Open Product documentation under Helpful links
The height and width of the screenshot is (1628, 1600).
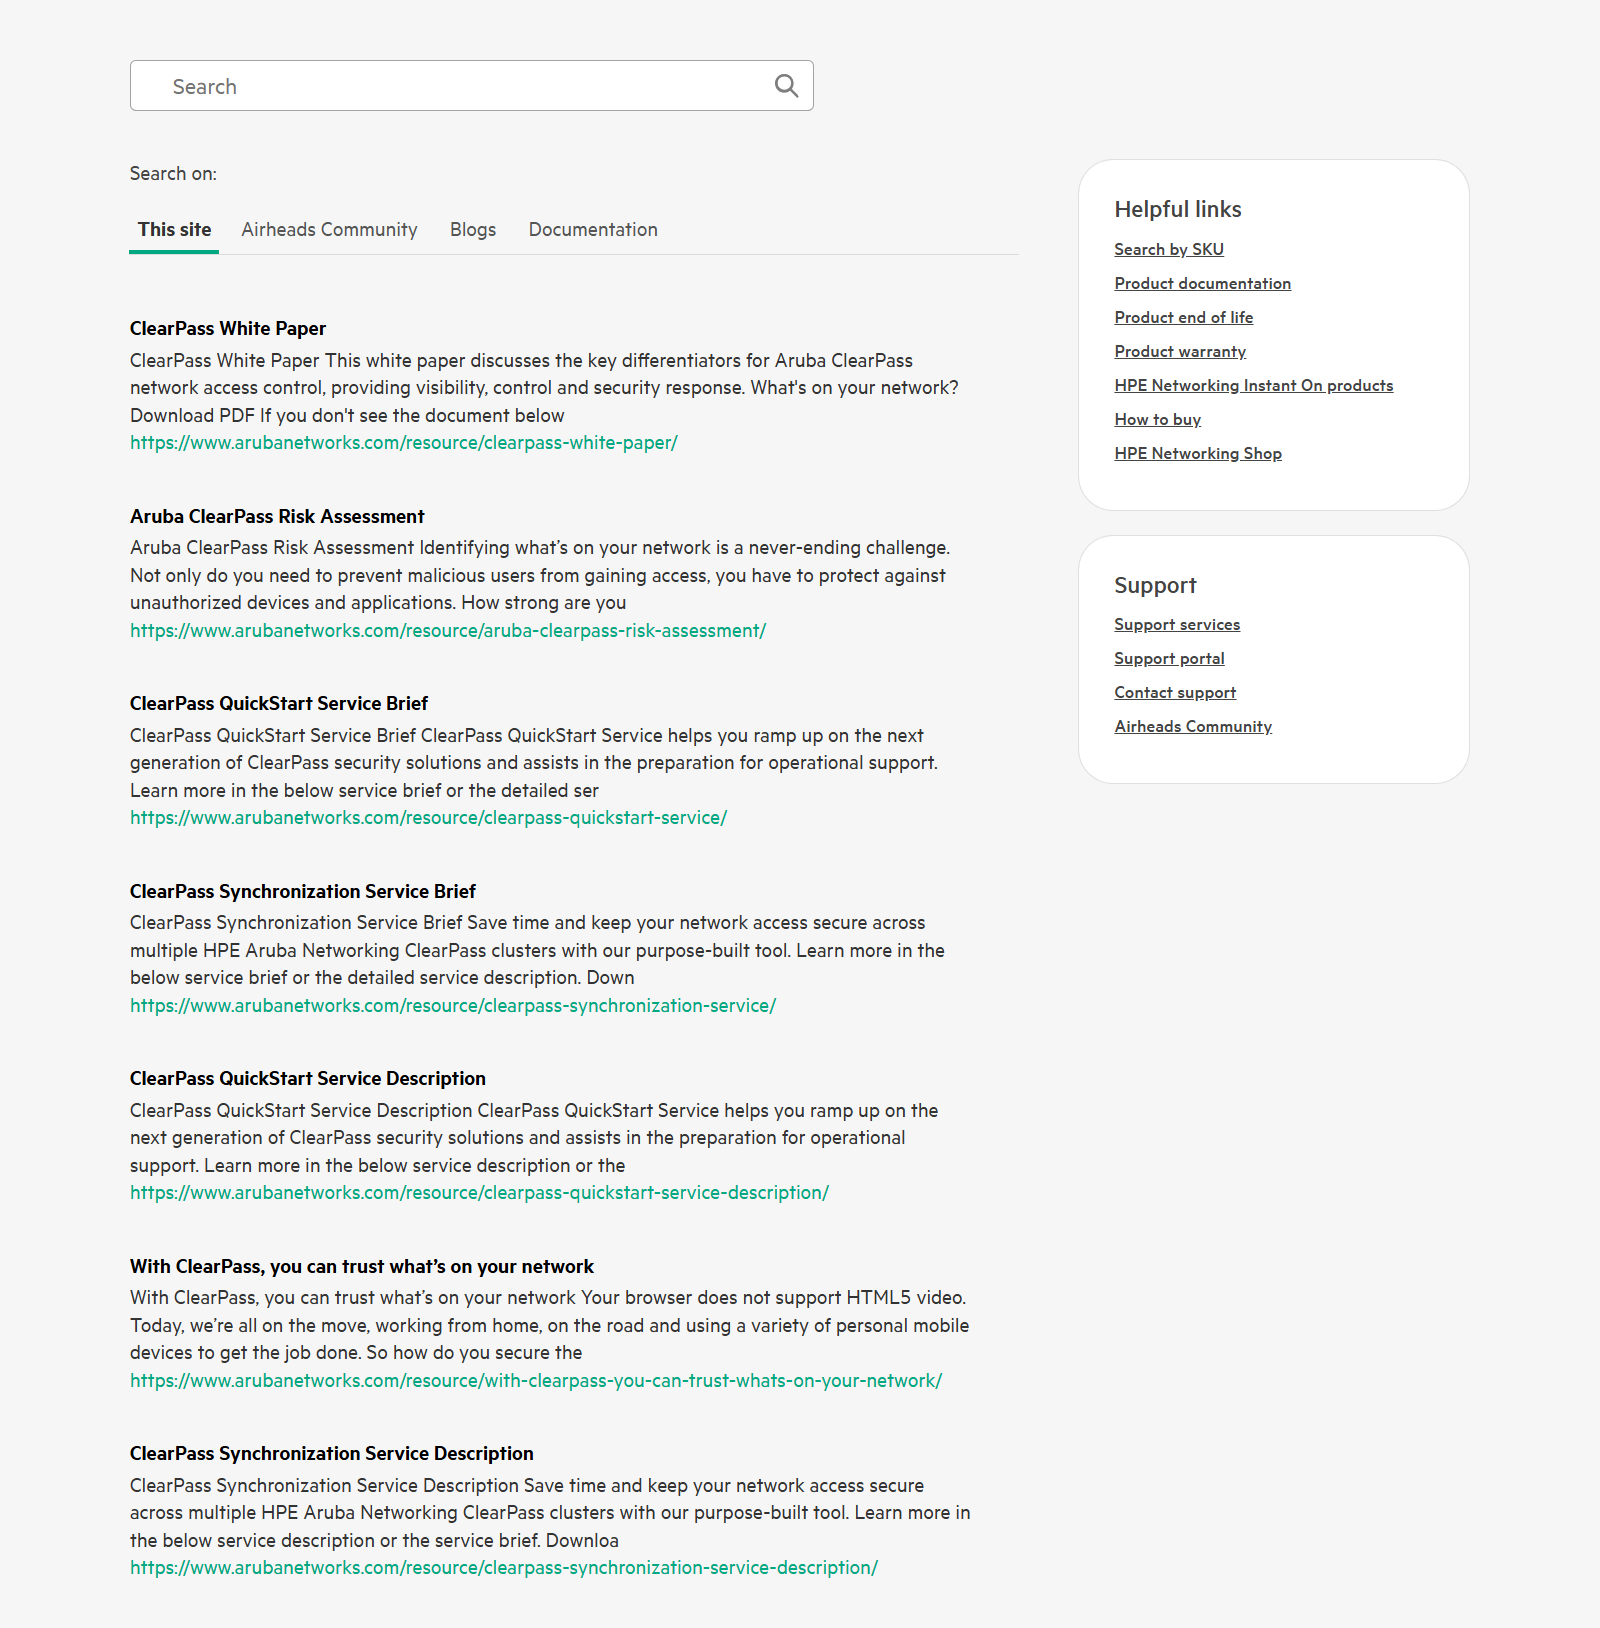[1202, 283]
